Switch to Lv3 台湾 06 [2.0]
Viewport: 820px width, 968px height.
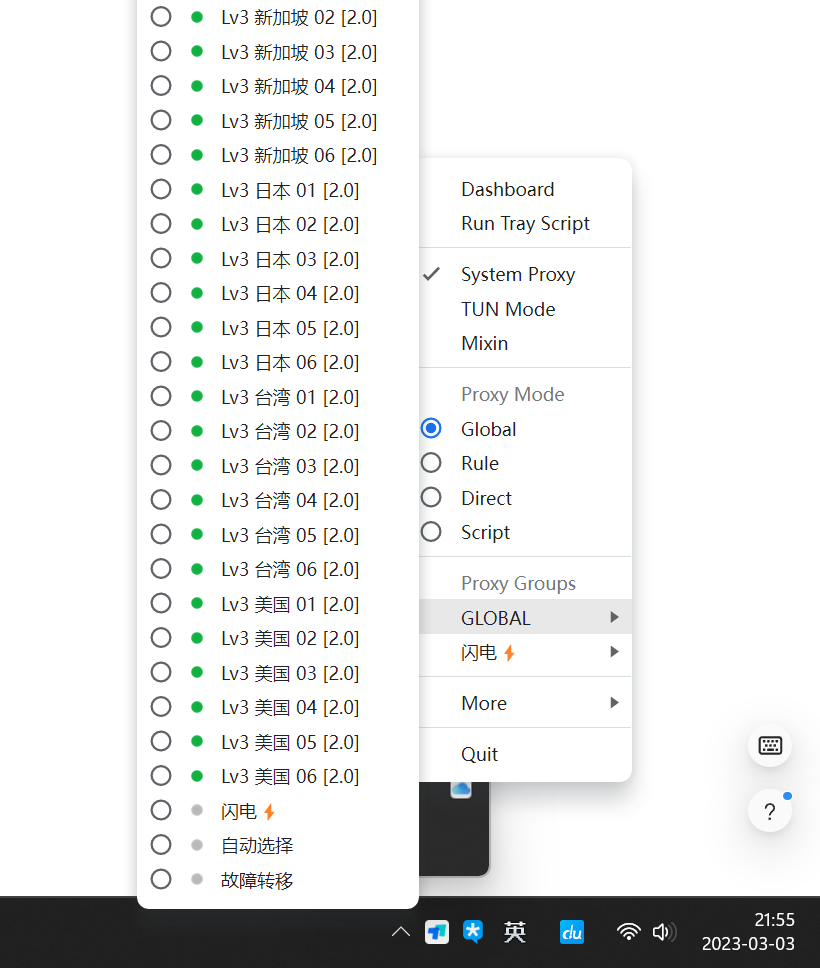278,569
